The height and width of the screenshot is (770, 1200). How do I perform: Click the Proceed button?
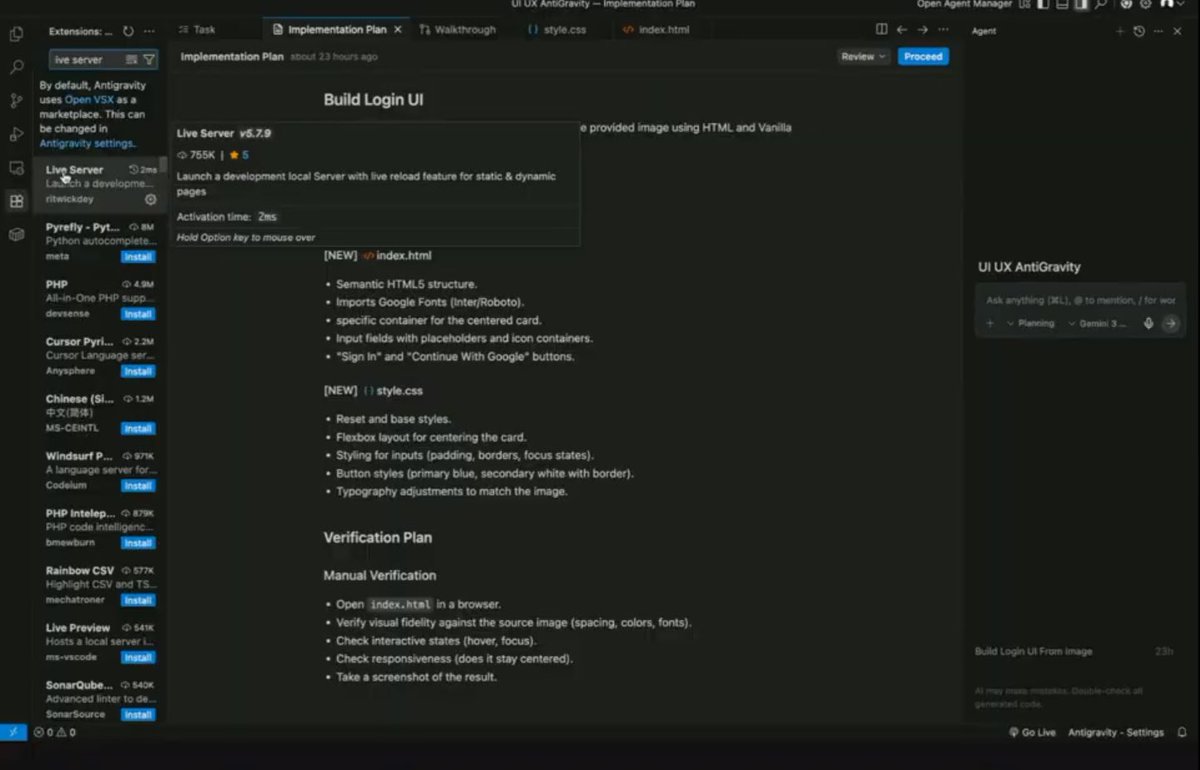(x=923, y=57)
